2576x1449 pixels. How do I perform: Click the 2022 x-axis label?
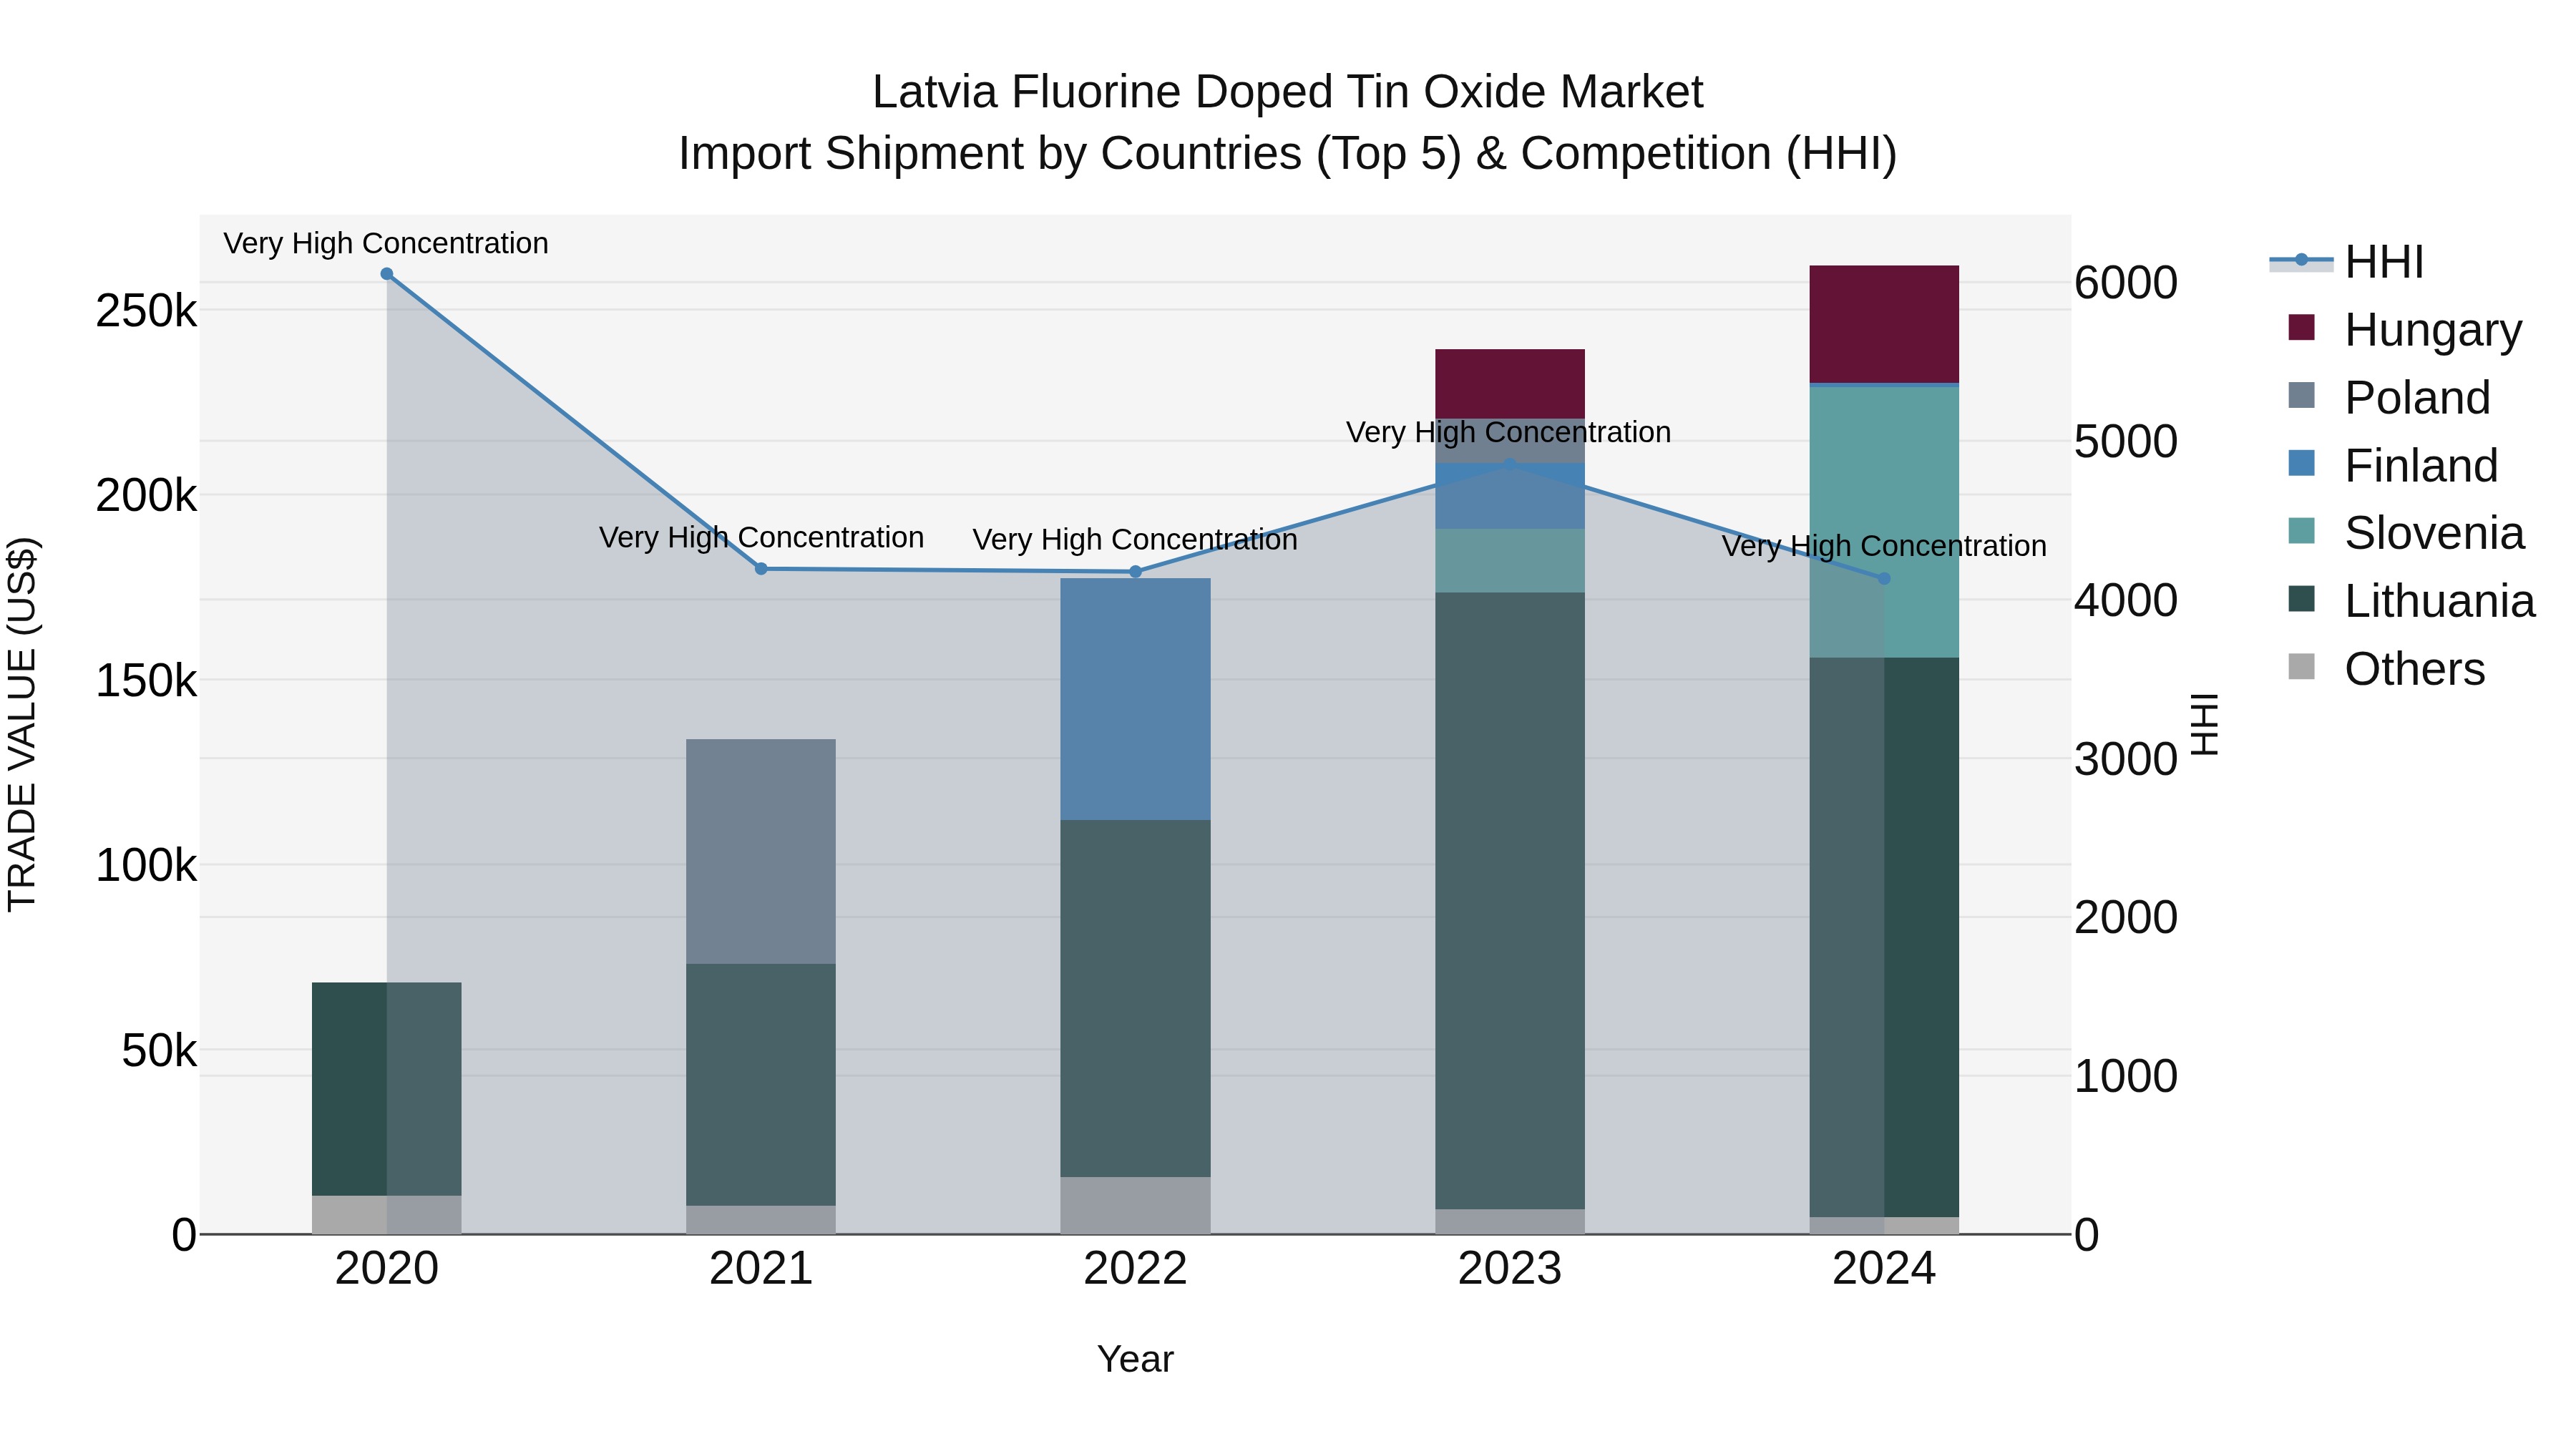coord(1135,1269)
